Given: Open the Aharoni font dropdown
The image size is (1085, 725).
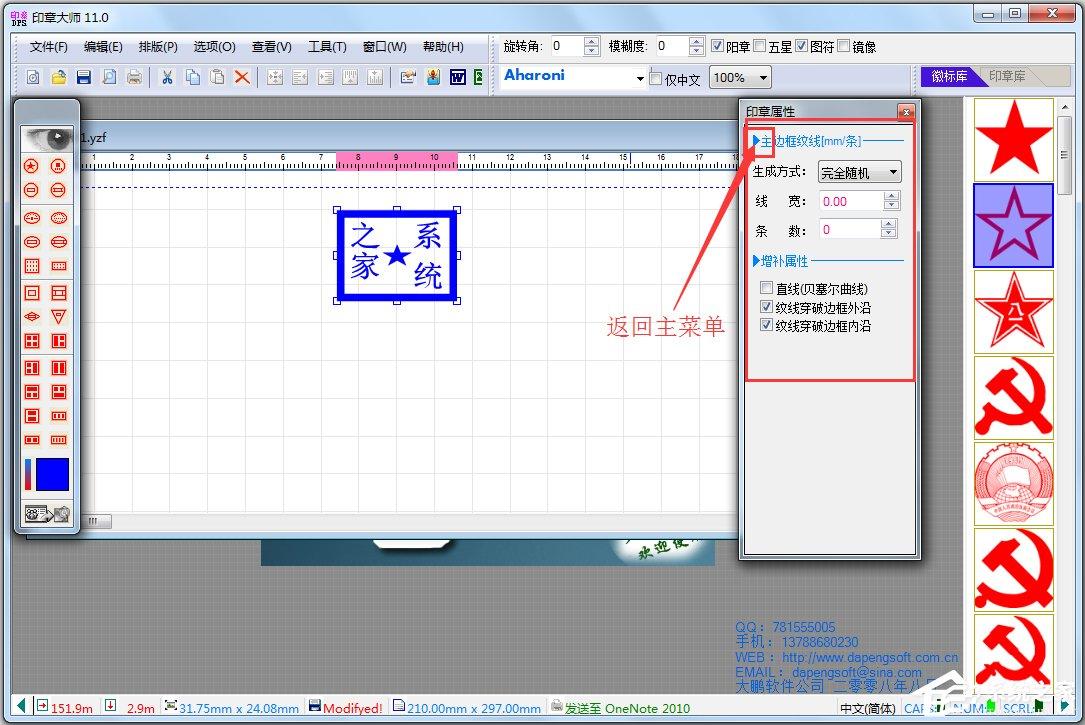Looking at the screenshot, I should (640, 78).
